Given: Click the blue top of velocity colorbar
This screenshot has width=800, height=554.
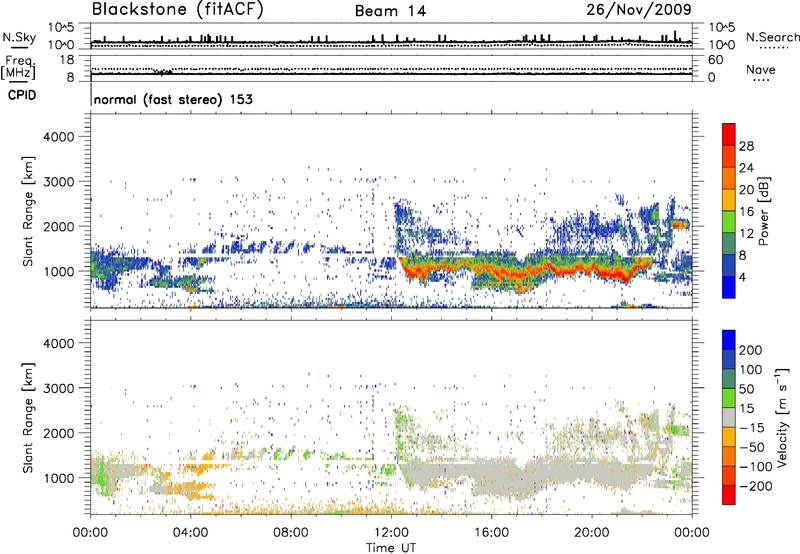Looking at the screenshot, I should click(x=729, y=340).
